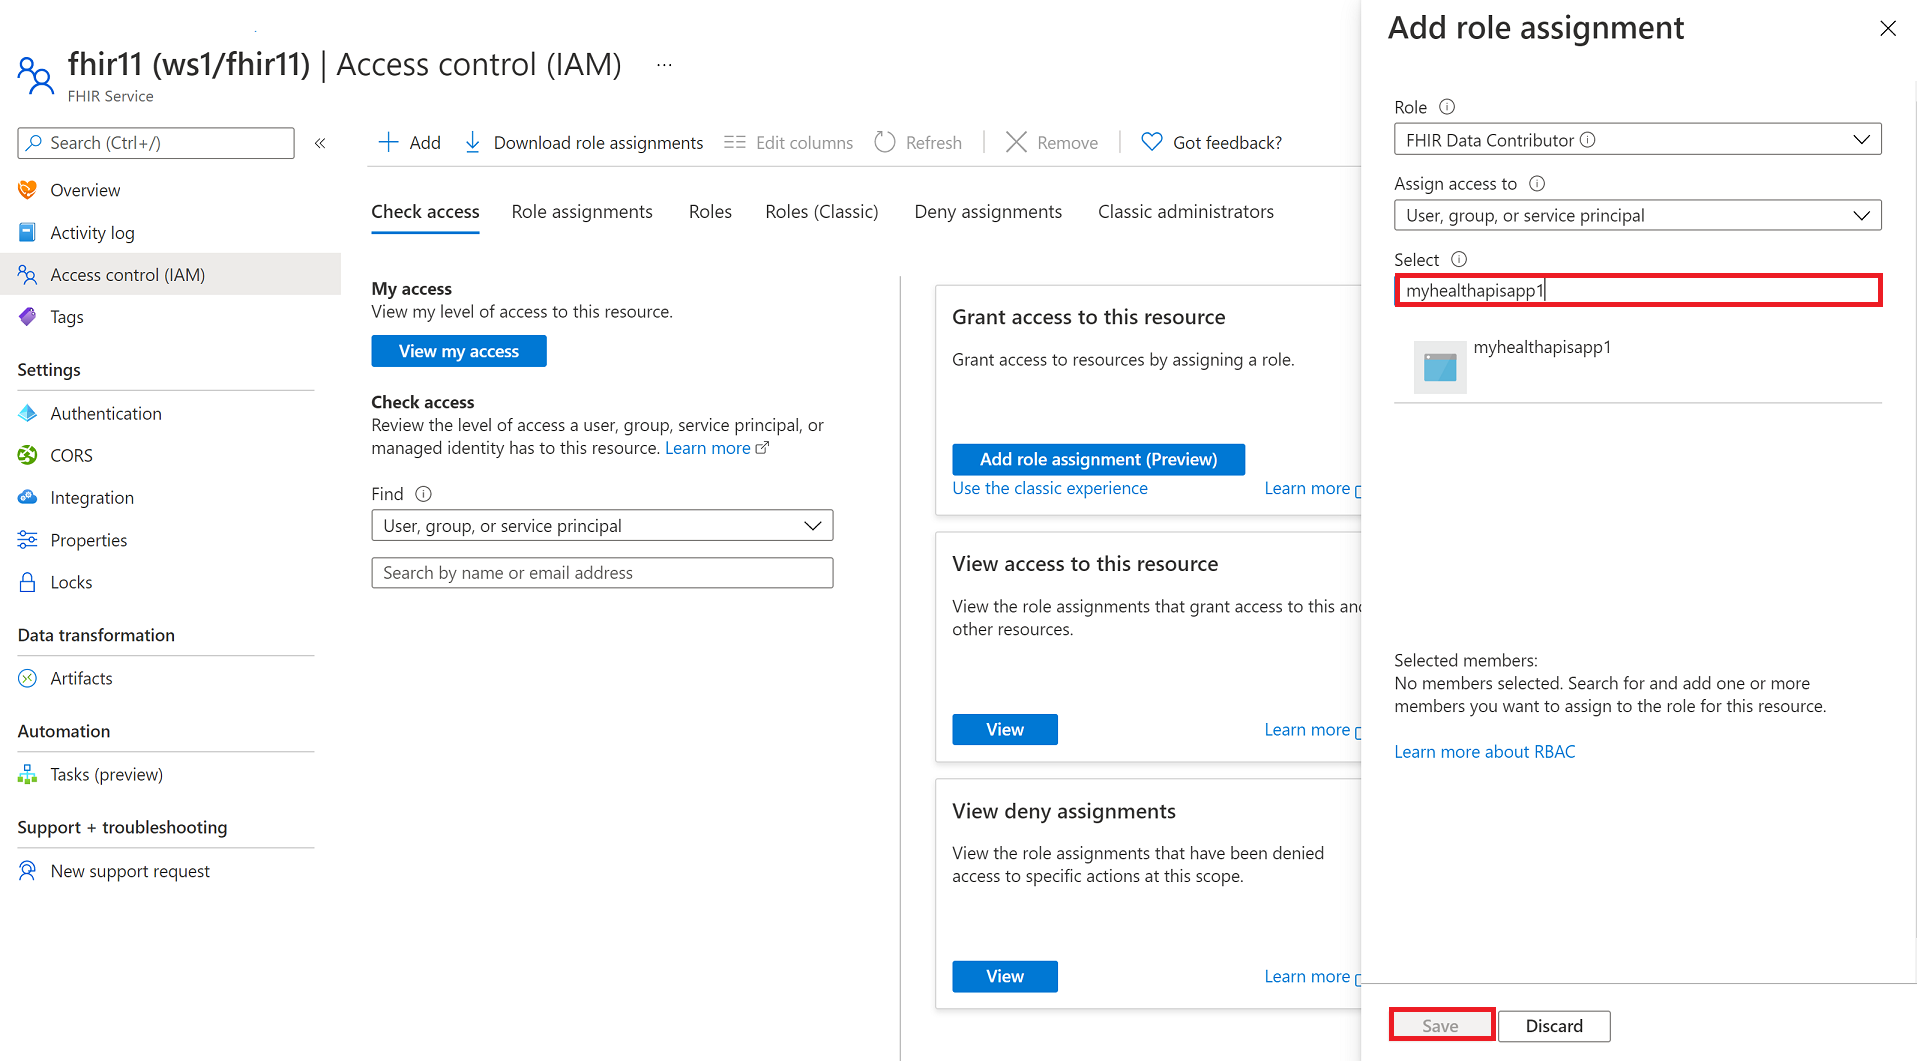Click the info icon next to Select label
Viewport: 1917px width, 1061px height.
pos(1459,259)
